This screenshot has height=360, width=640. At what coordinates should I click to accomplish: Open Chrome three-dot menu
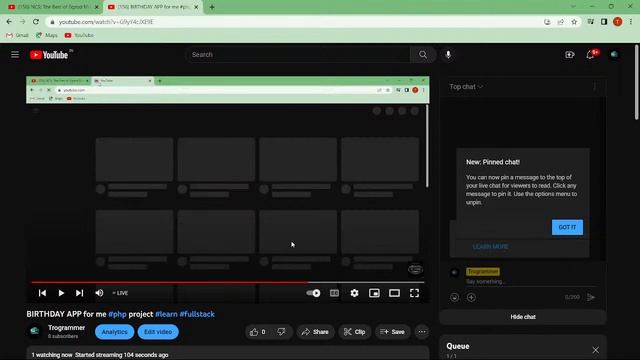pyautogui.click(x=631, y=22)
